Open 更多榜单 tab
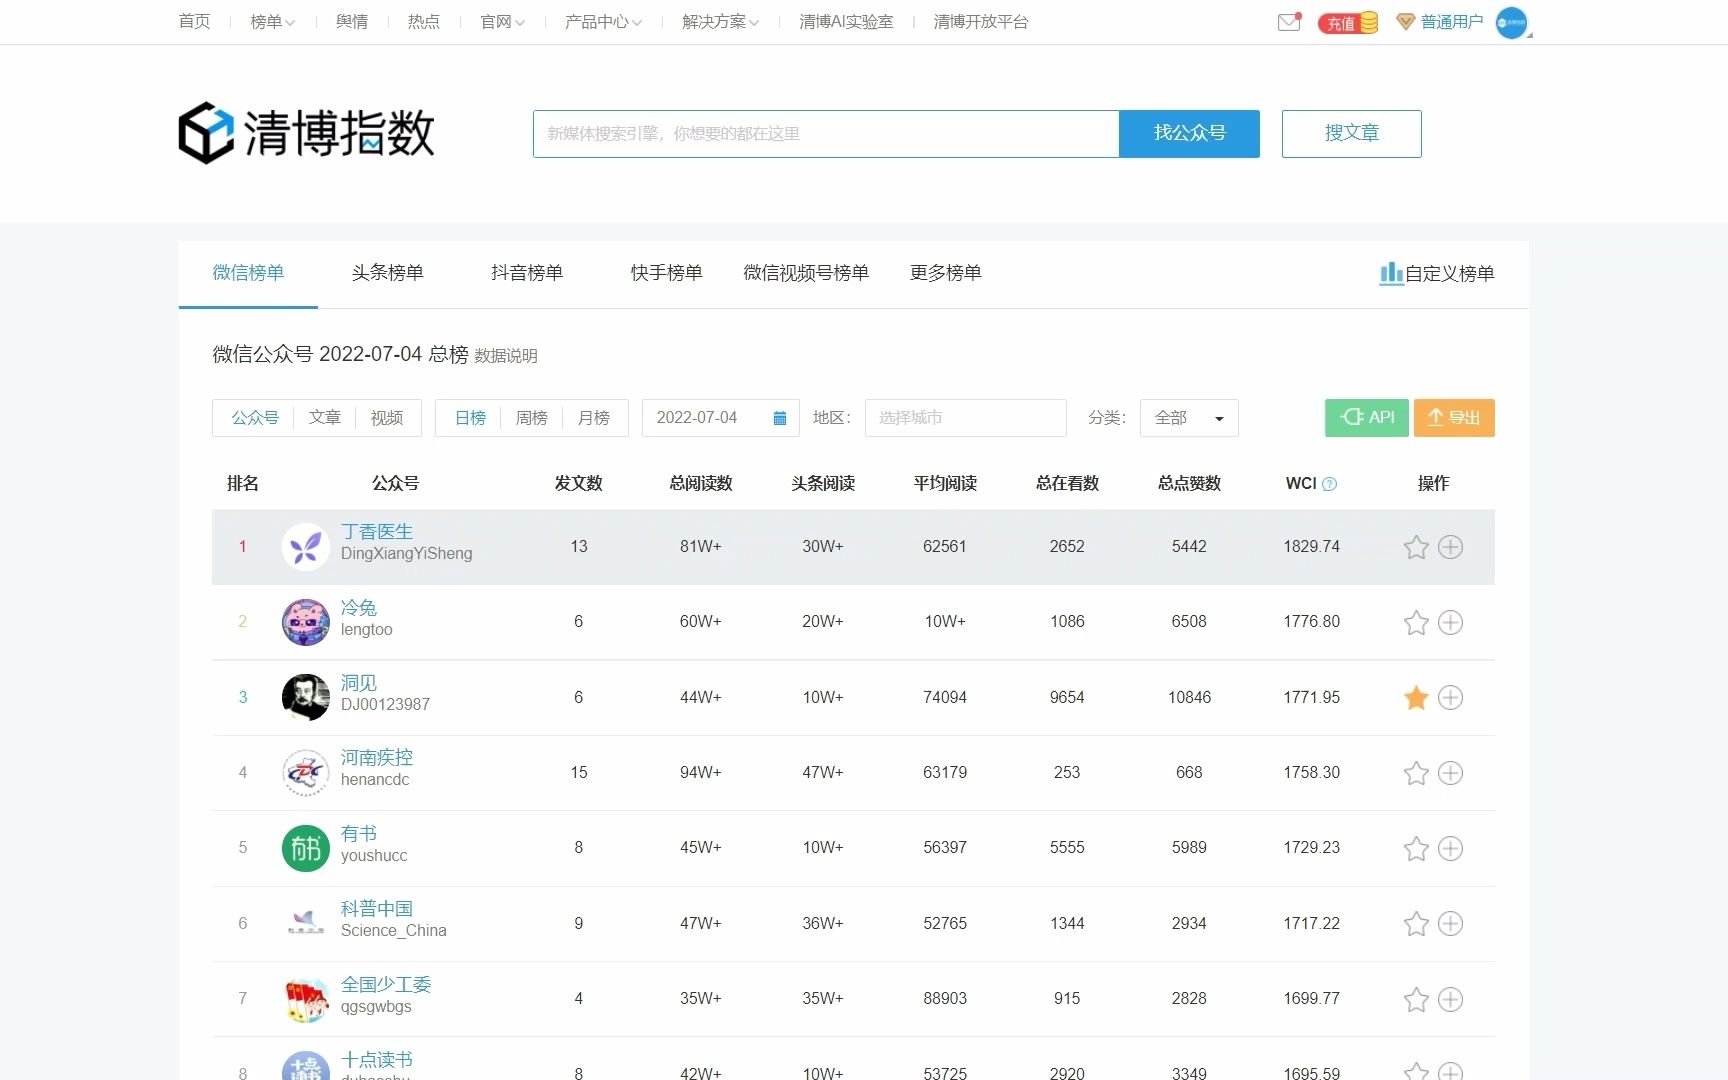The width and height of the screenshot is (1728, 1080). (x=946, y=273)
